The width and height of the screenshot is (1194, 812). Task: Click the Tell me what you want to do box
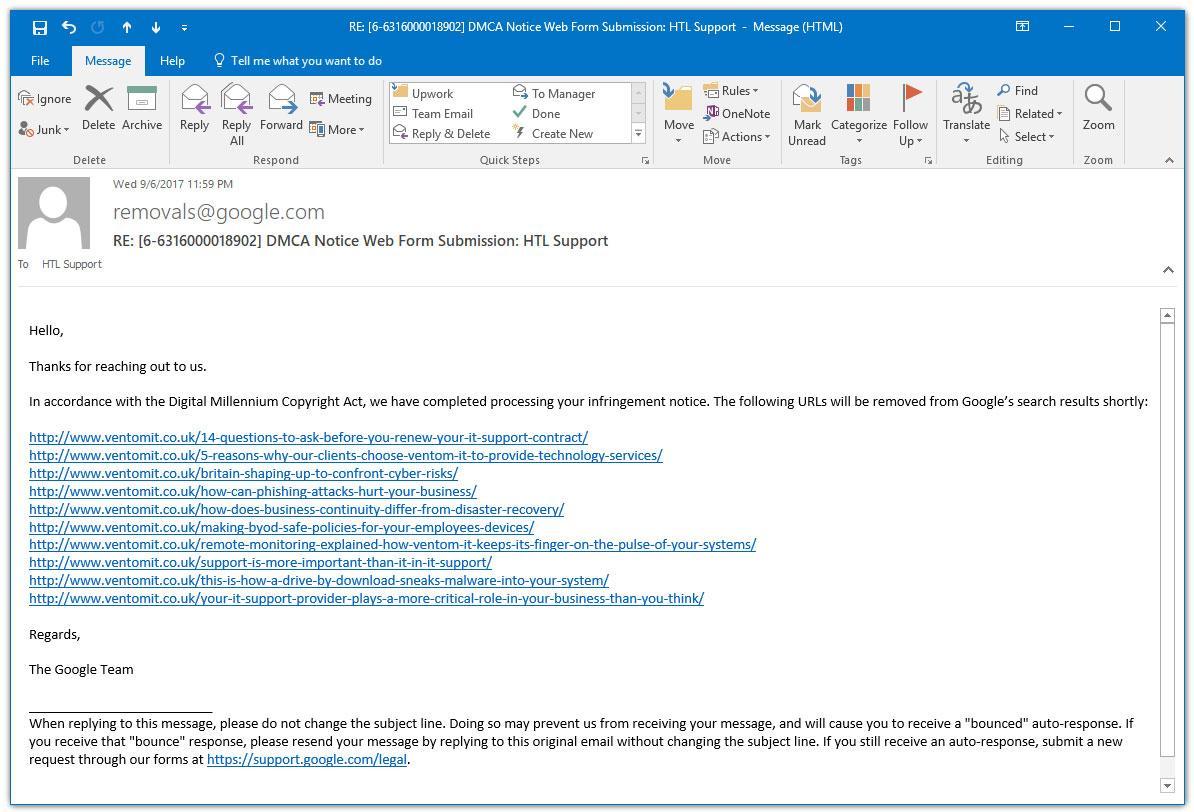point(305,61)
